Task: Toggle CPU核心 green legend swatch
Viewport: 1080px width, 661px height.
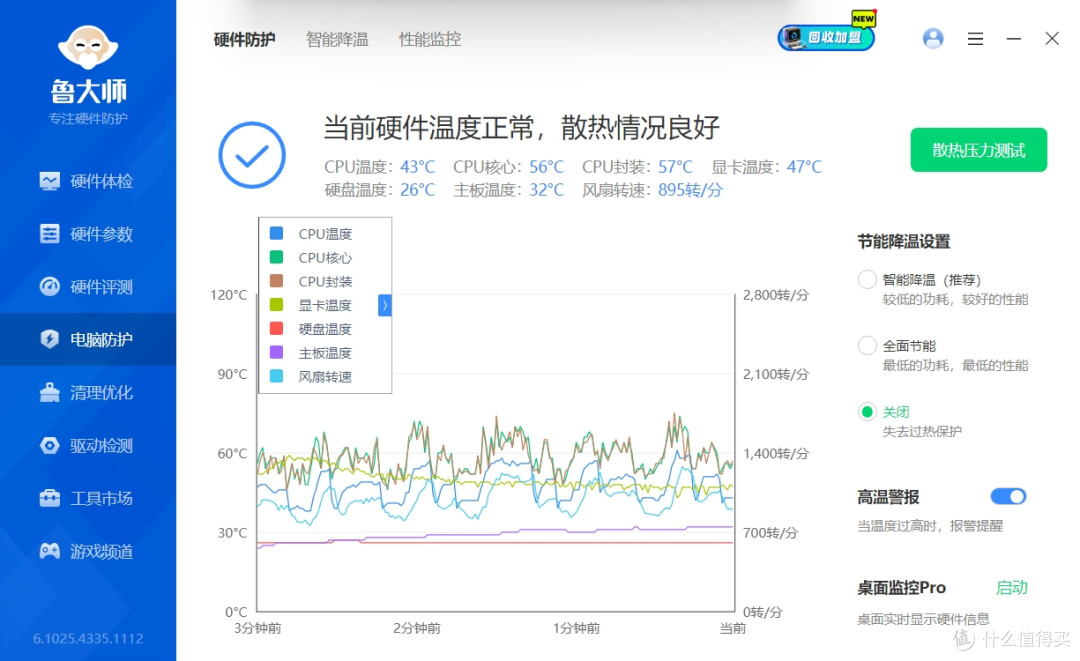Action: [x=276, y=257]
